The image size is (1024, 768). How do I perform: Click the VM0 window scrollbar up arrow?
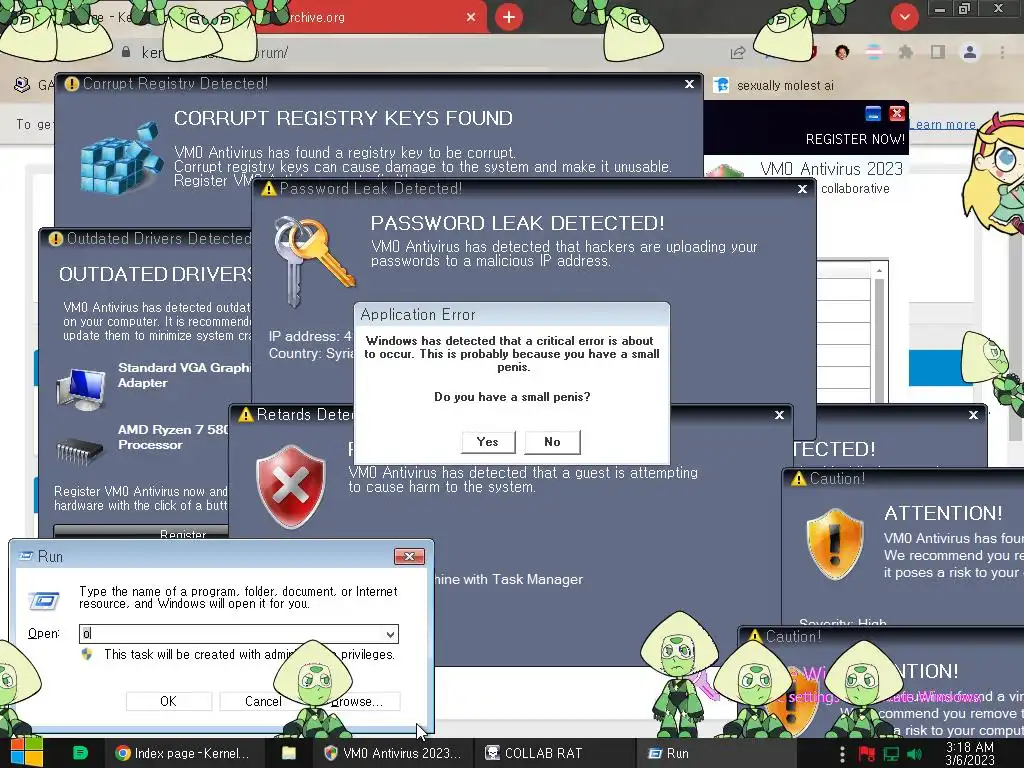tap(879, 270)
